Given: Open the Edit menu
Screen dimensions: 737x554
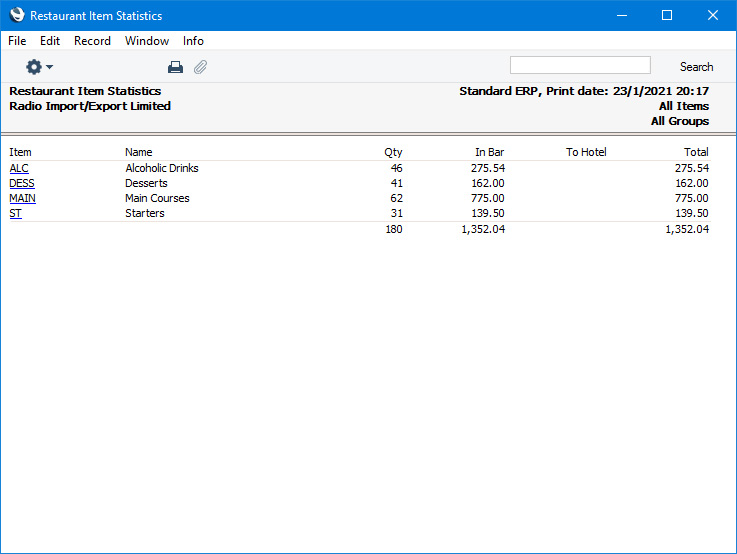Looking at the screenshot, I should coord(50,41).
